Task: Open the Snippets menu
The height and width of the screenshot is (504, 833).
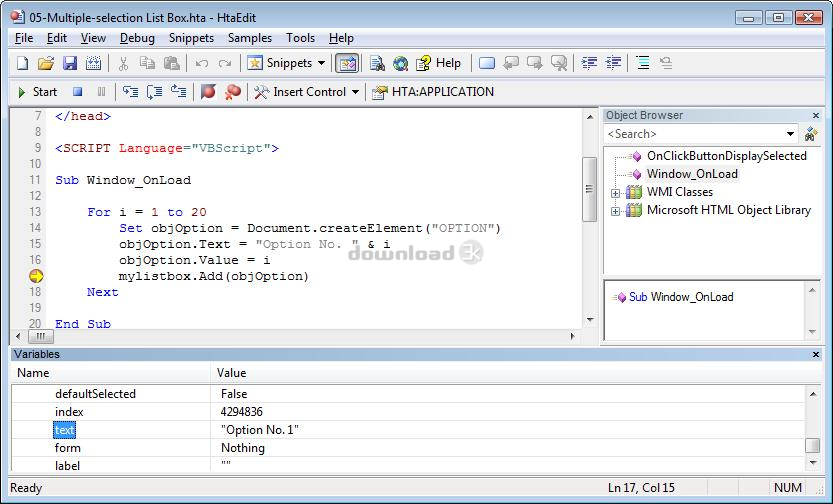Action: (191, 38)
